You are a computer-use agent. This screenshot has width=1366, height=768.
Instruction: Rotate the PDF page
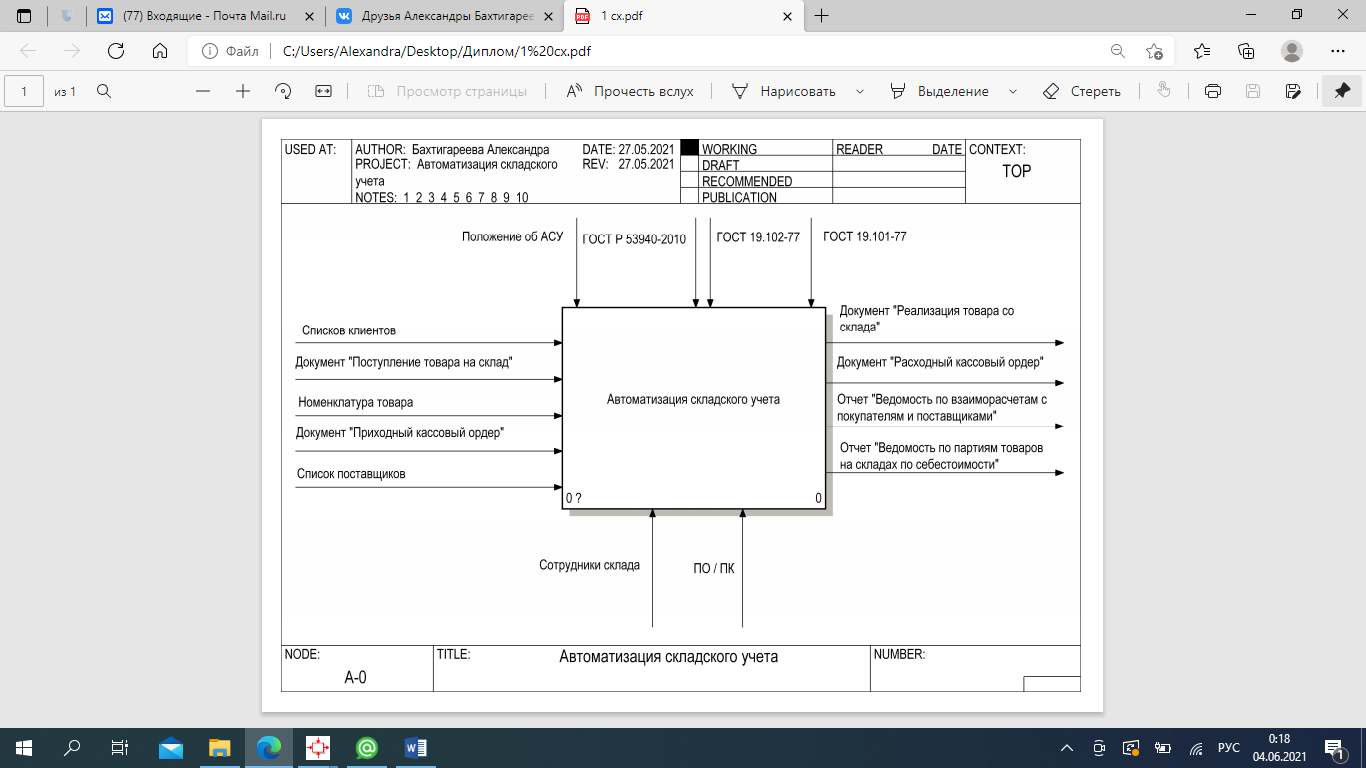(283, 91)
